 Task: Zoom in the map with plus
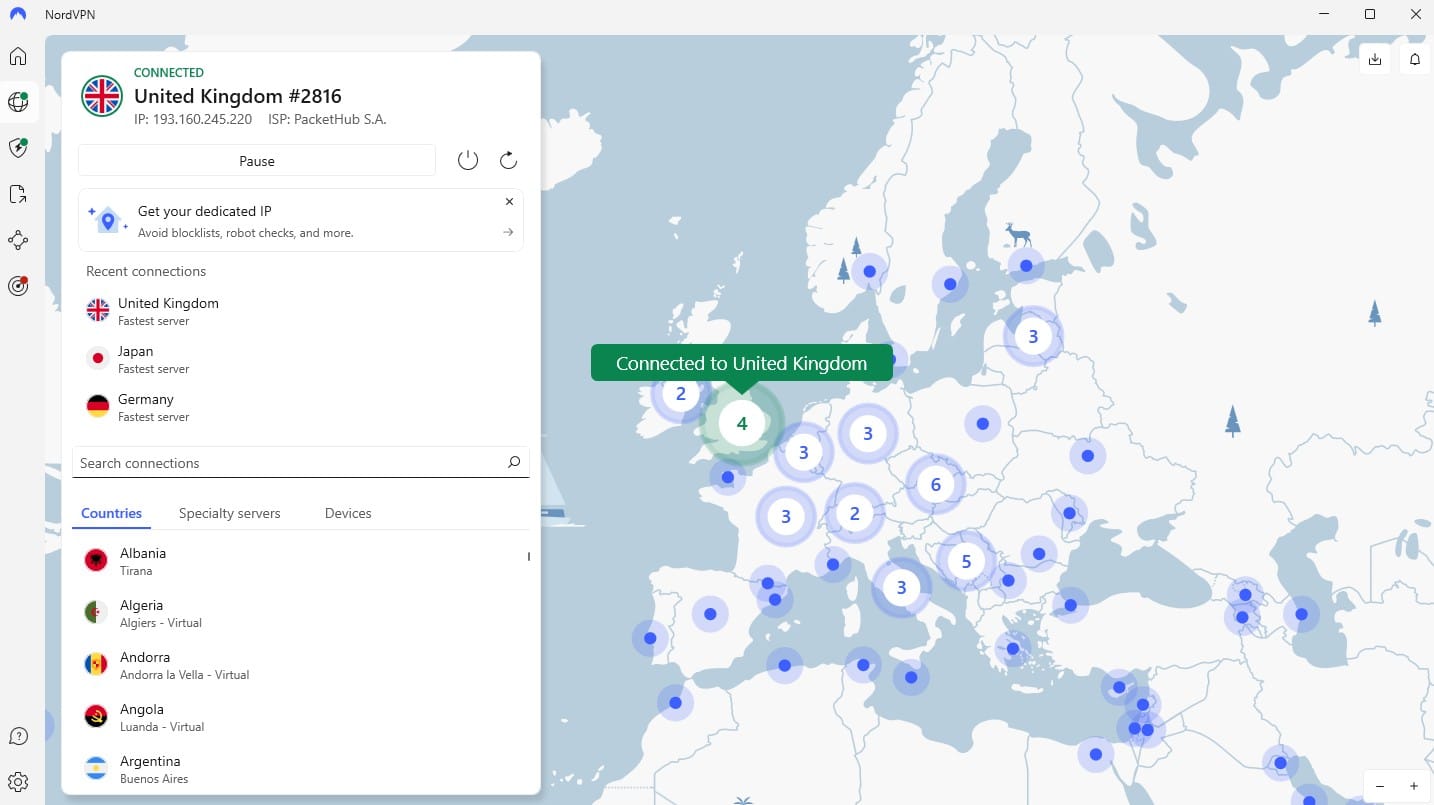click(1414, 786)
